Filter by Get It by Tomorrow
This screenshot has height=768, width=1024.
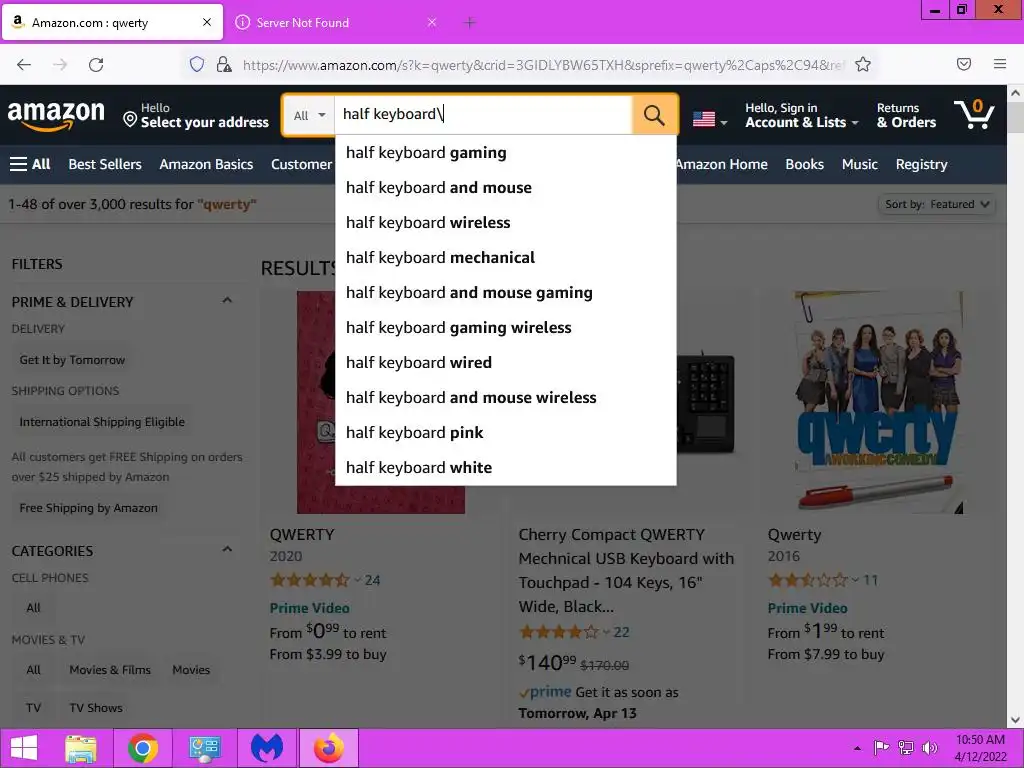(x=72, y=360)
